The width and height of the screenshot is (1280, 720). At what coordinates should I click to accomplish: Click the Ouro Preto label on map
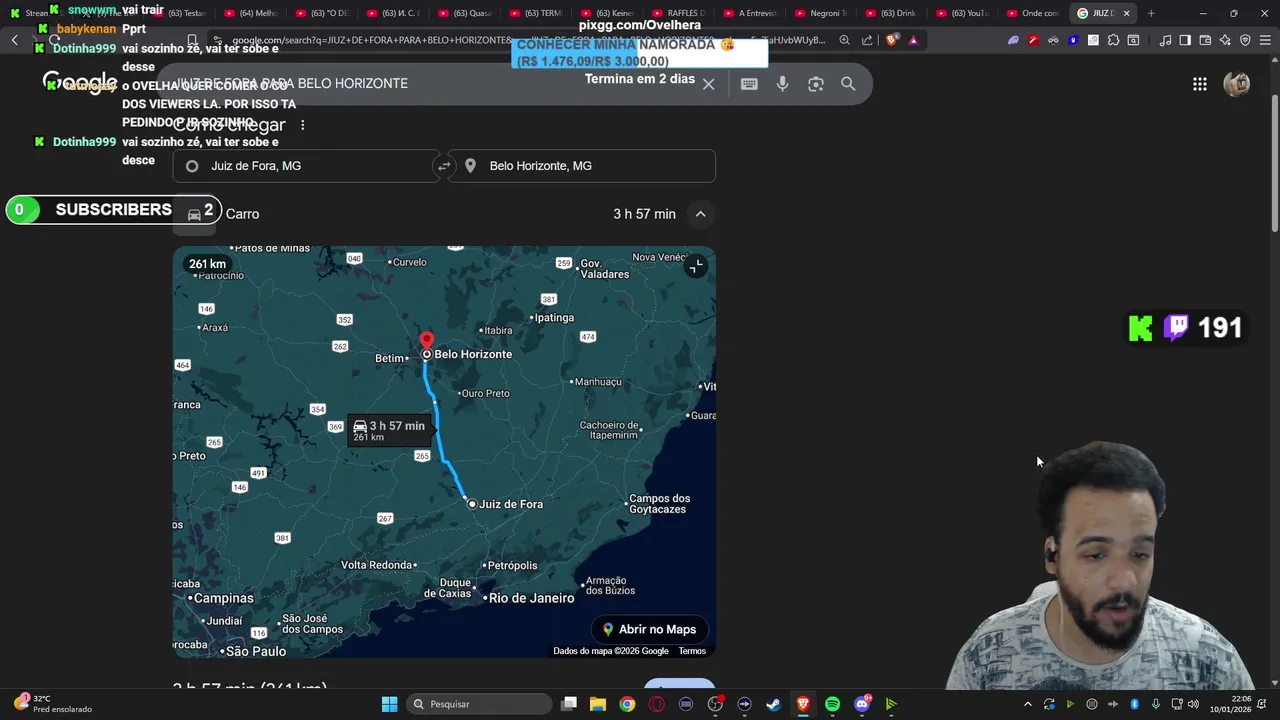click(485, 393)
